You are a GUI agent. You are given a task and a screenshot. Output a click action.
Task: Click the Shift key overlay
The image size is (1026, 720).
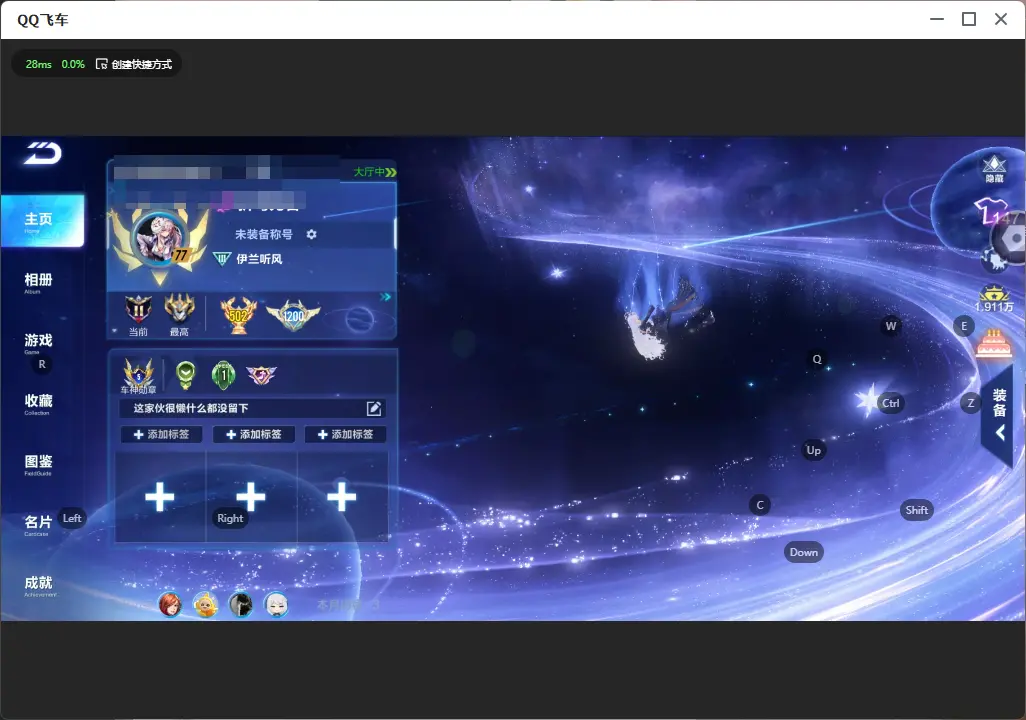tap(917, 511)
